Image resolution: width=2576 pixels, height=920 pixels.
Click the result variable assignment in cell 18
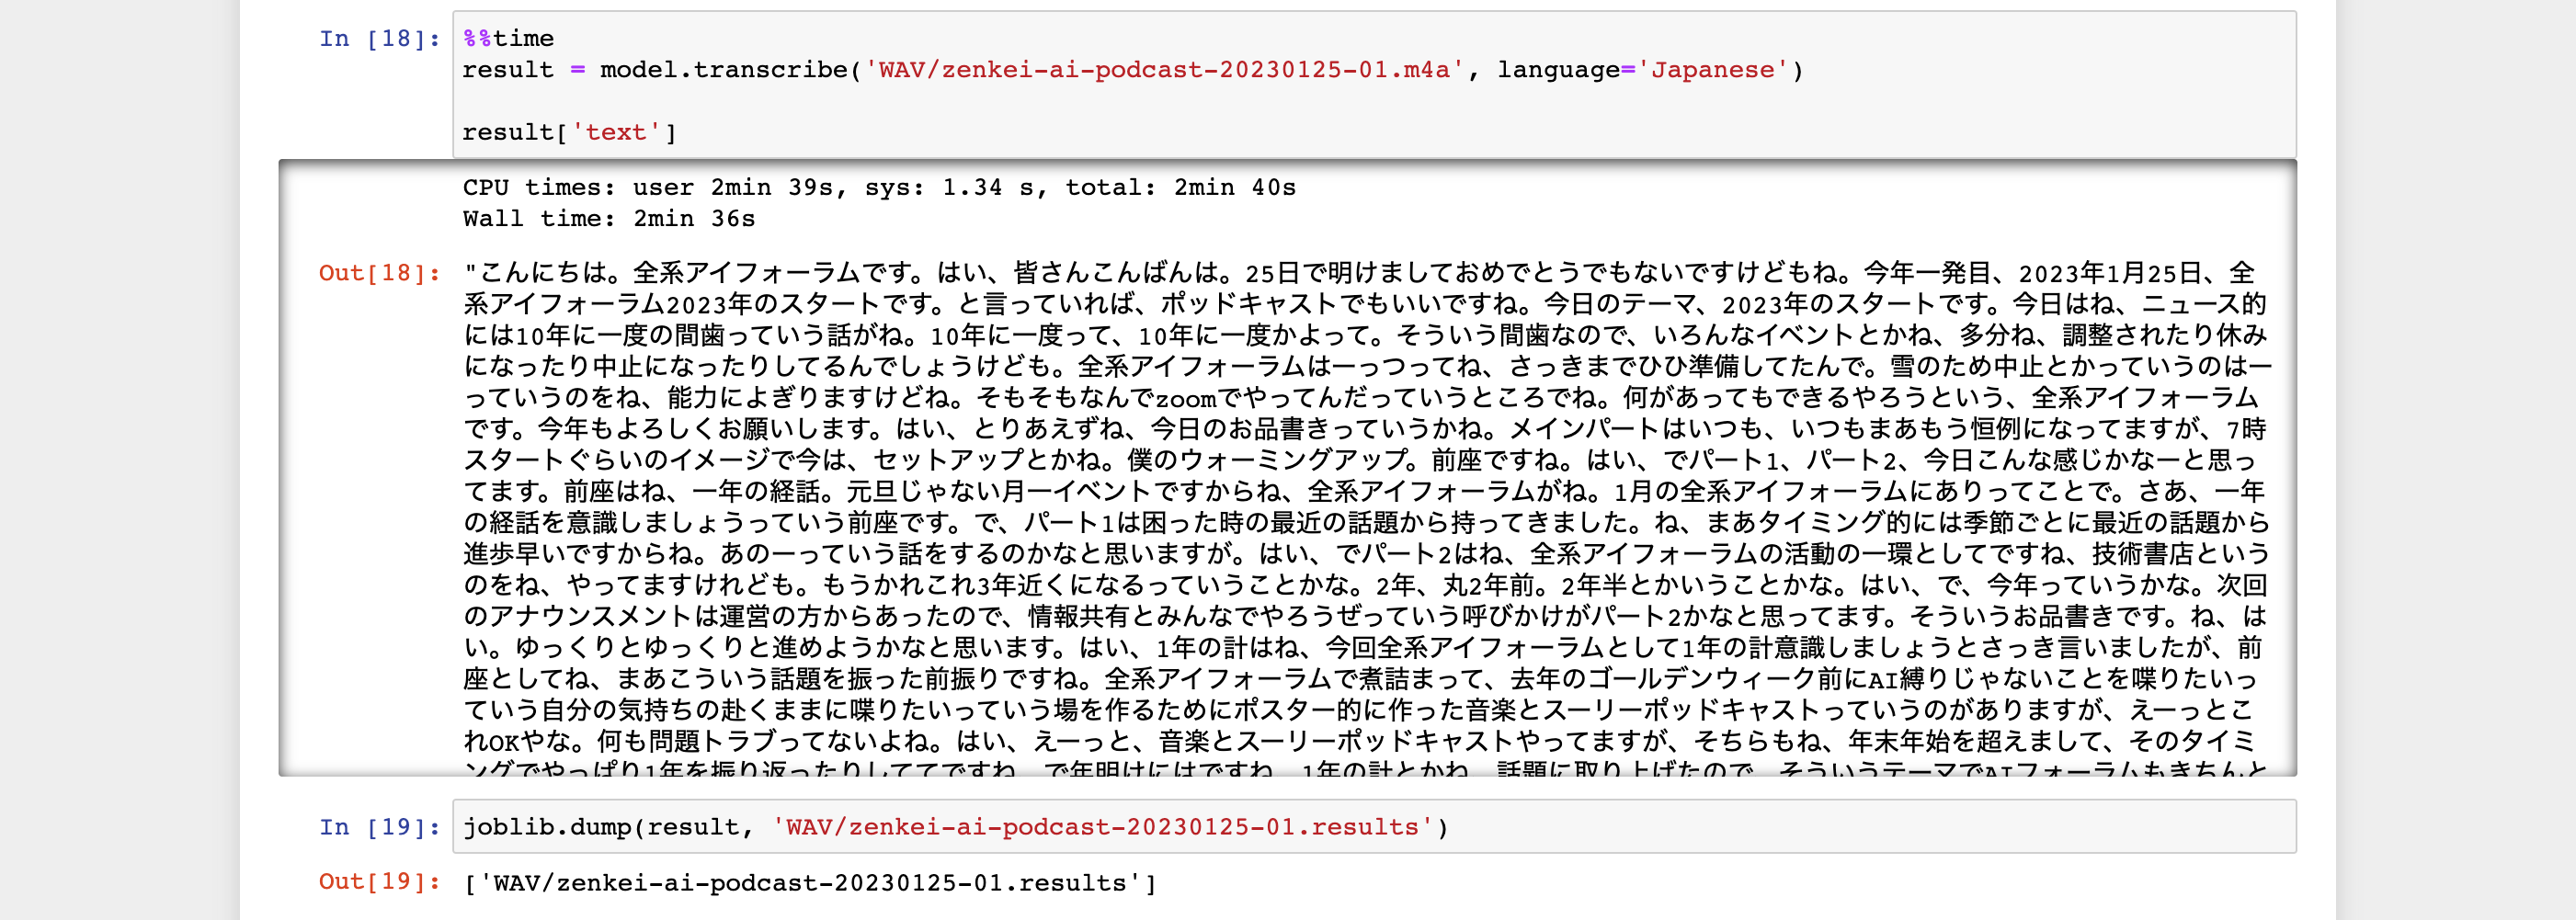507,70
